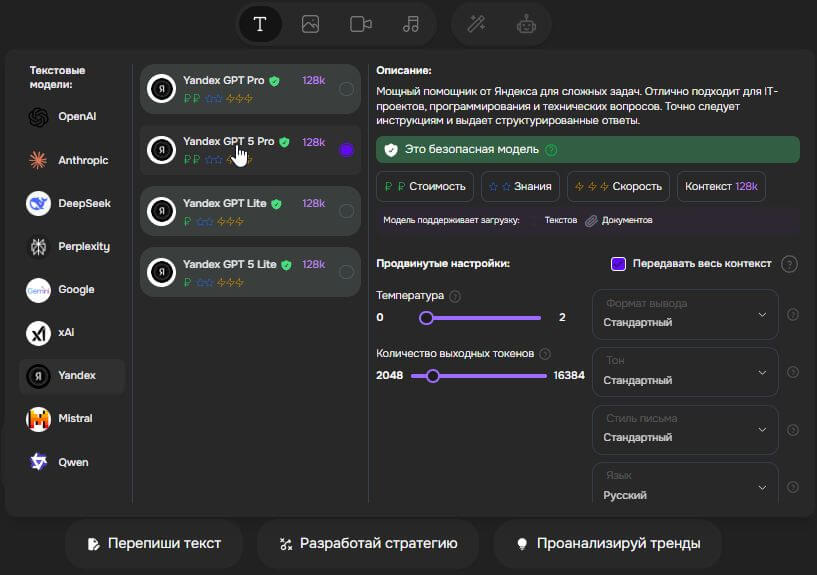Click help icon beside Тон dropdown
The width and height of the screenshot is (817, 575).
tap(793, 372)
